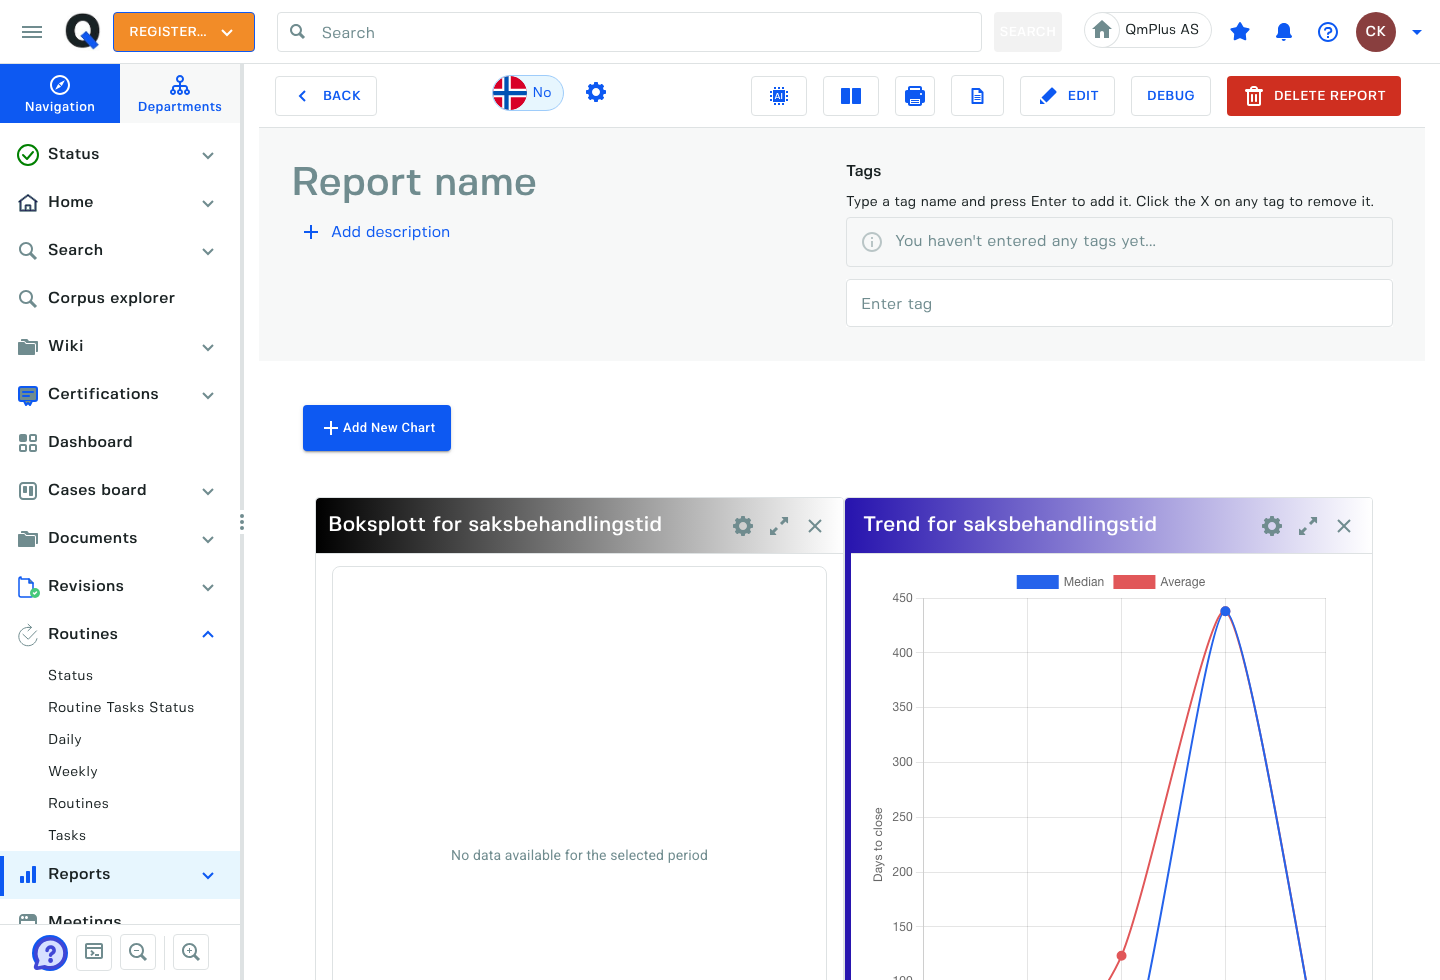Click the Dashboard sidebar icon
Viewport: 1440px width, 980px height.
28,442
